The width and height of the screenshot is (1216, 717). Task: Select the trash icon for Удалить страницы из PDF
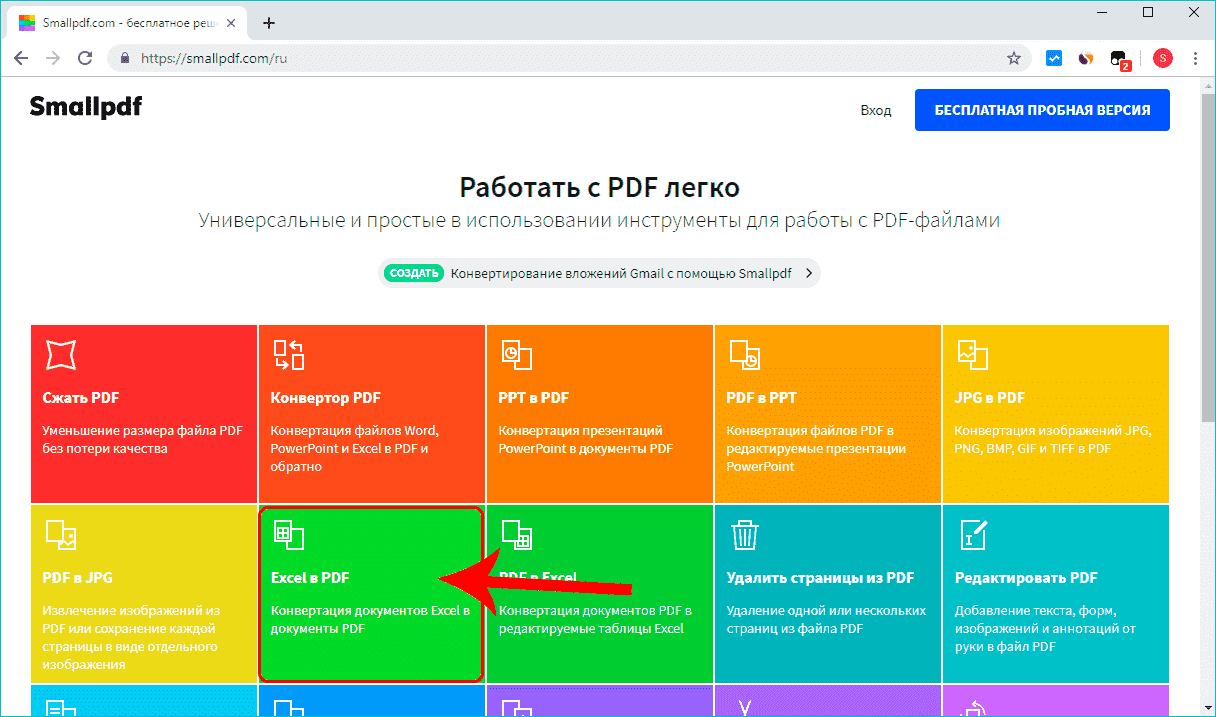(x=745, y=533)
